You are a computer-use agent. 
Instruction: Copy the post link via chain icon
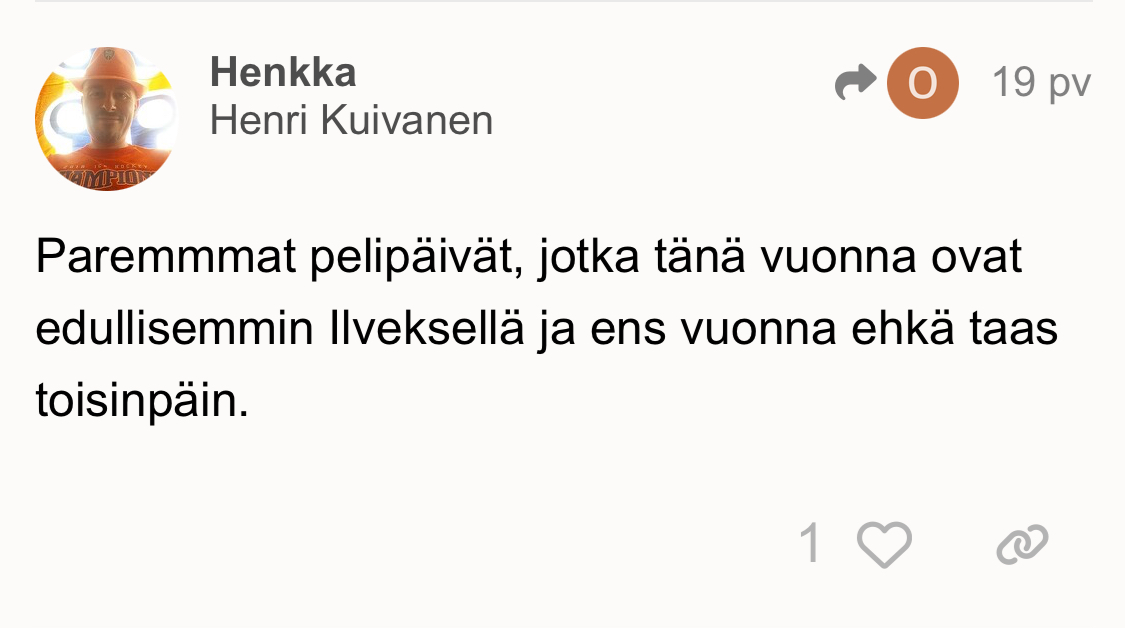(x=1022, y=545)
